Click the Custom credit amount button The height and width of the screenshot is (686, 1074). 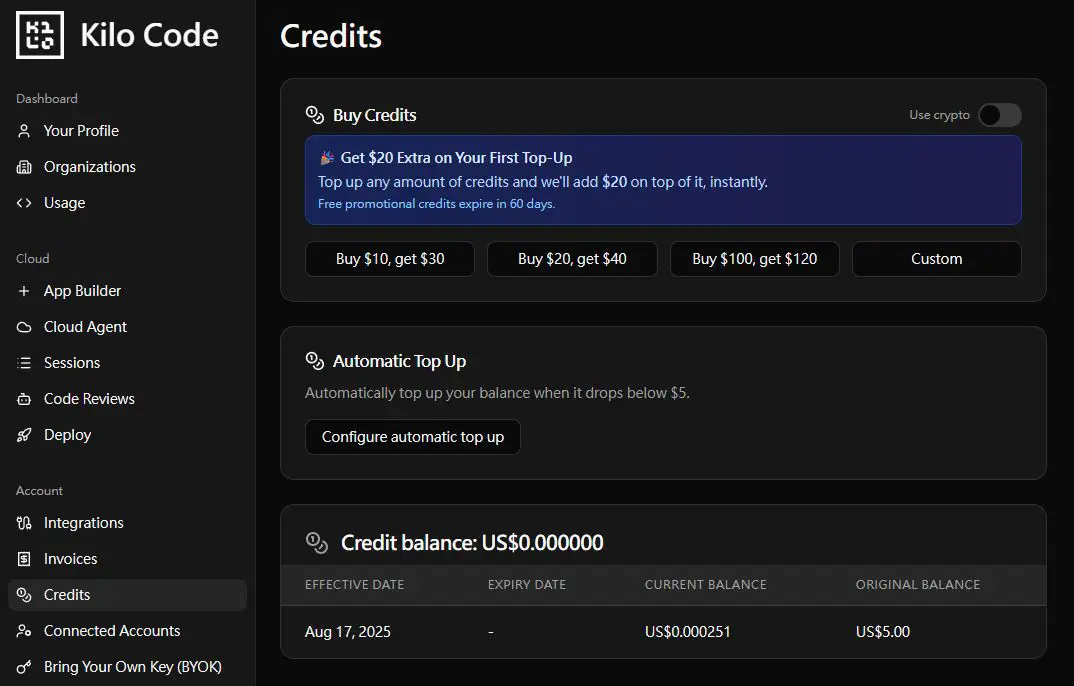click(x=936, y=259)
